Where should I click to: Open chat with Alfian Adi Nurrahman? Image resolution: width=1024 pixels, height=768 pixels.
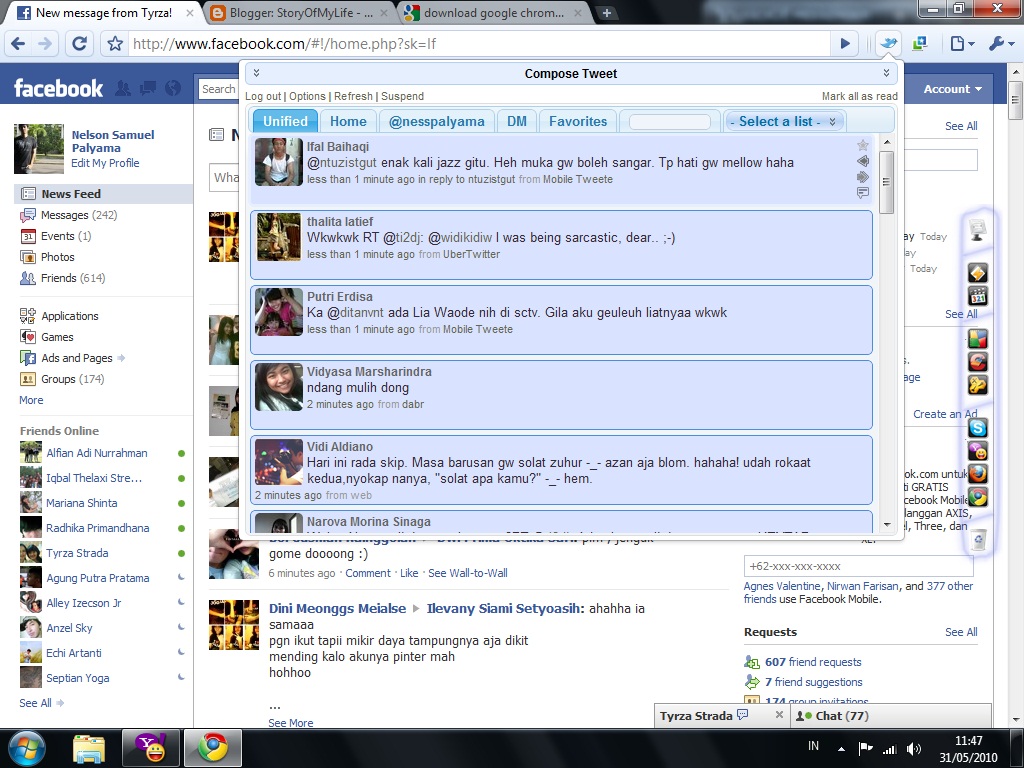(x=97, y=453)
